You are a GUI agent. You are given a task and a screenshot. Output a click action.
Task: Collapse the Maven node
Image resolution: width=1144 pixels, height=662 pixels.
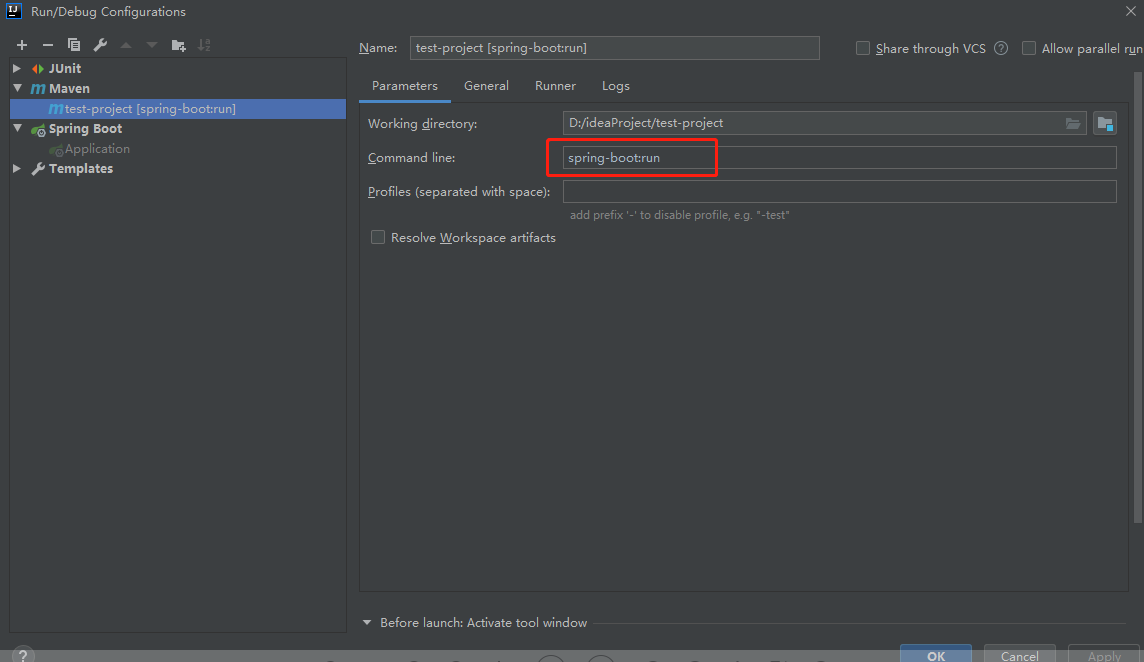click(17, 88)
